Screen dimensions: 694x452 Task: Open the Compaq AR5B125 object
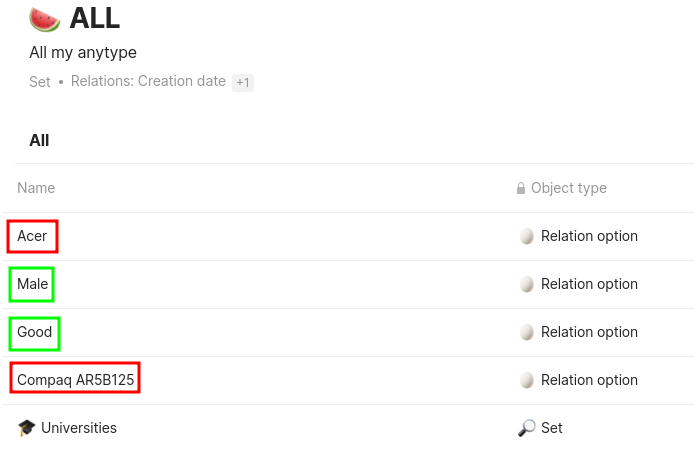coord(75,380)
